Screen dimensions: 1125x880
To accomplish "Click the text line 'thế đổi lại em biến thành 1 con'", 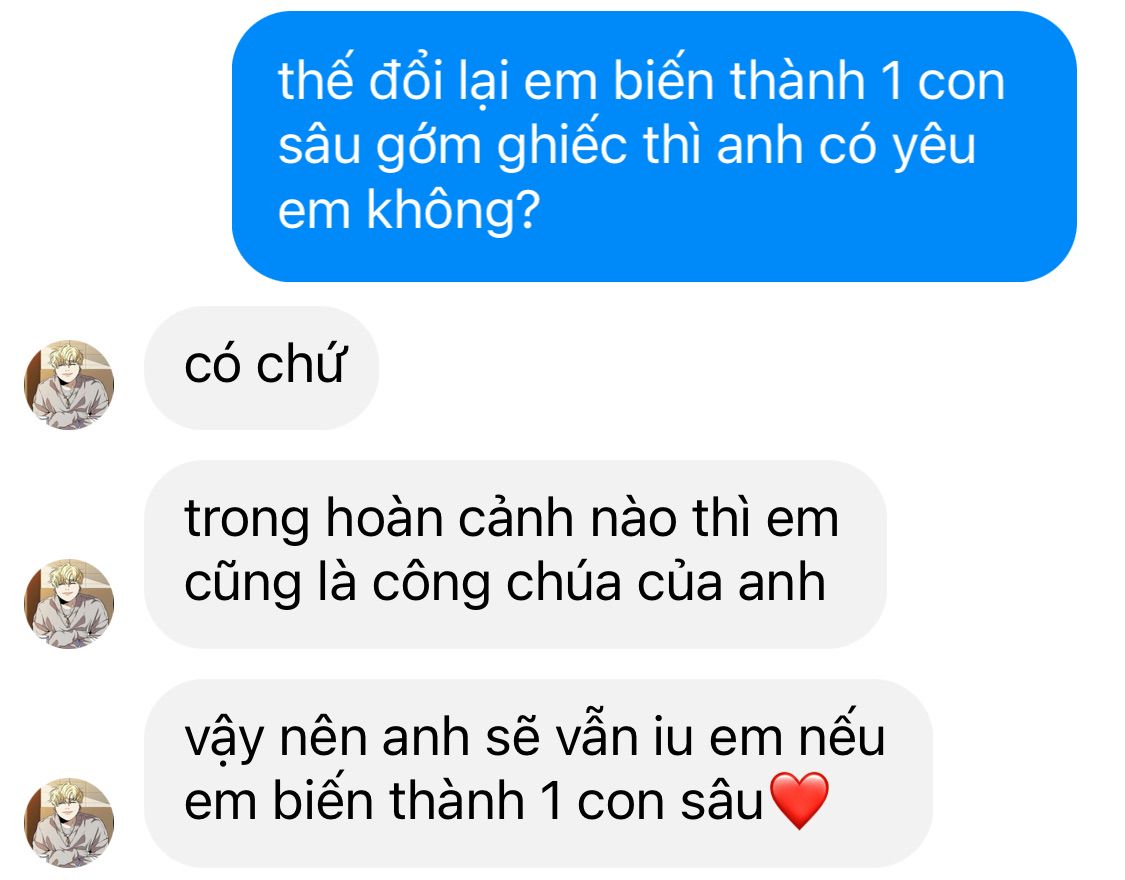I will click(x=641, y=80).
